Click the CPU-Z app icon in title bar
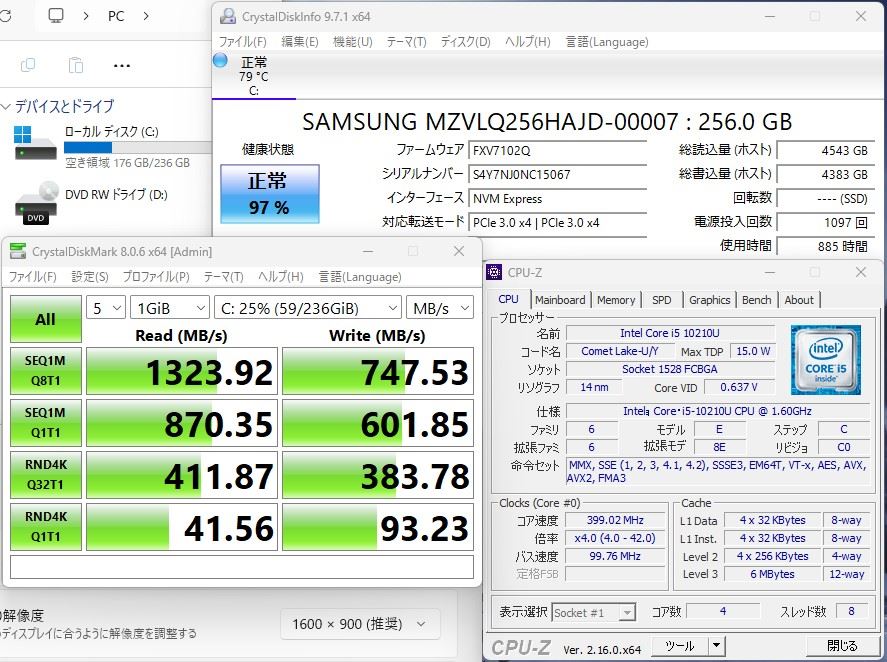The height and width of the screenshot is (662, 887). (494, 272)
